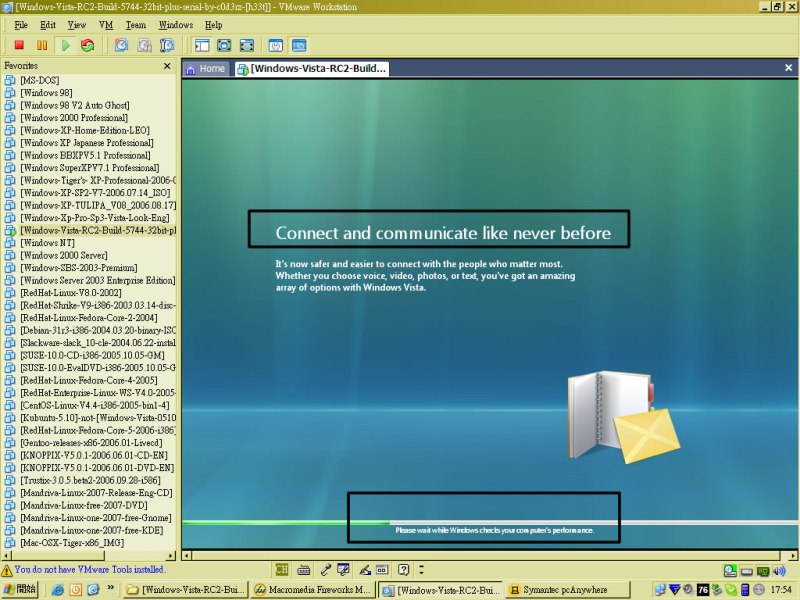Open Symantec pcAnywhere taskbar button
Viewport: 800px width, 600px height.
tap(568, 589)
